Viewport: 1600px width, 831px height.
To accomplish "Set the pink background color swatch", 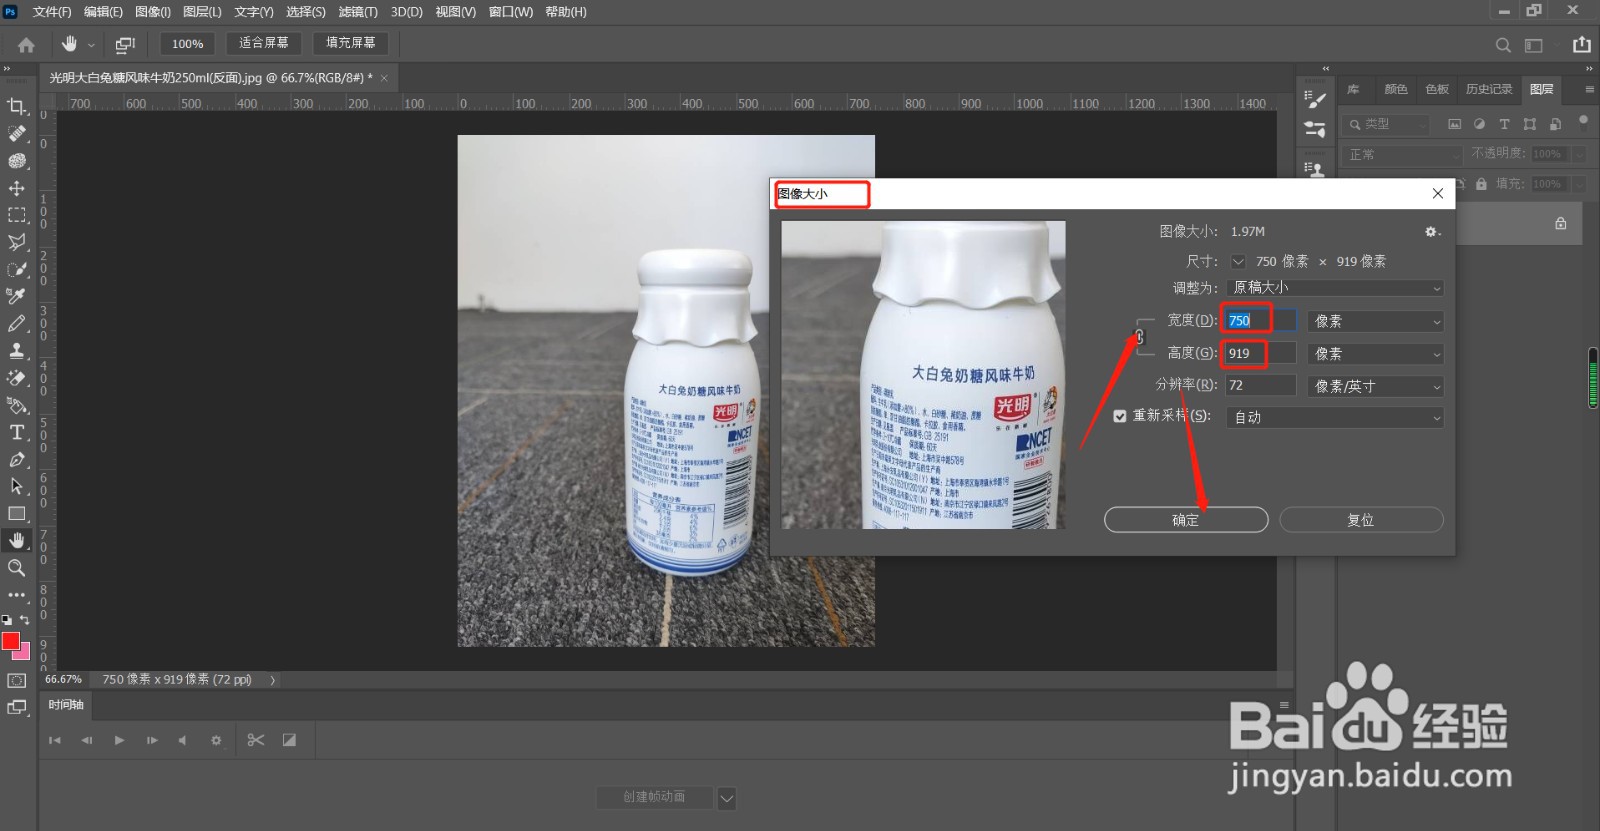I will tap(24, 653).
